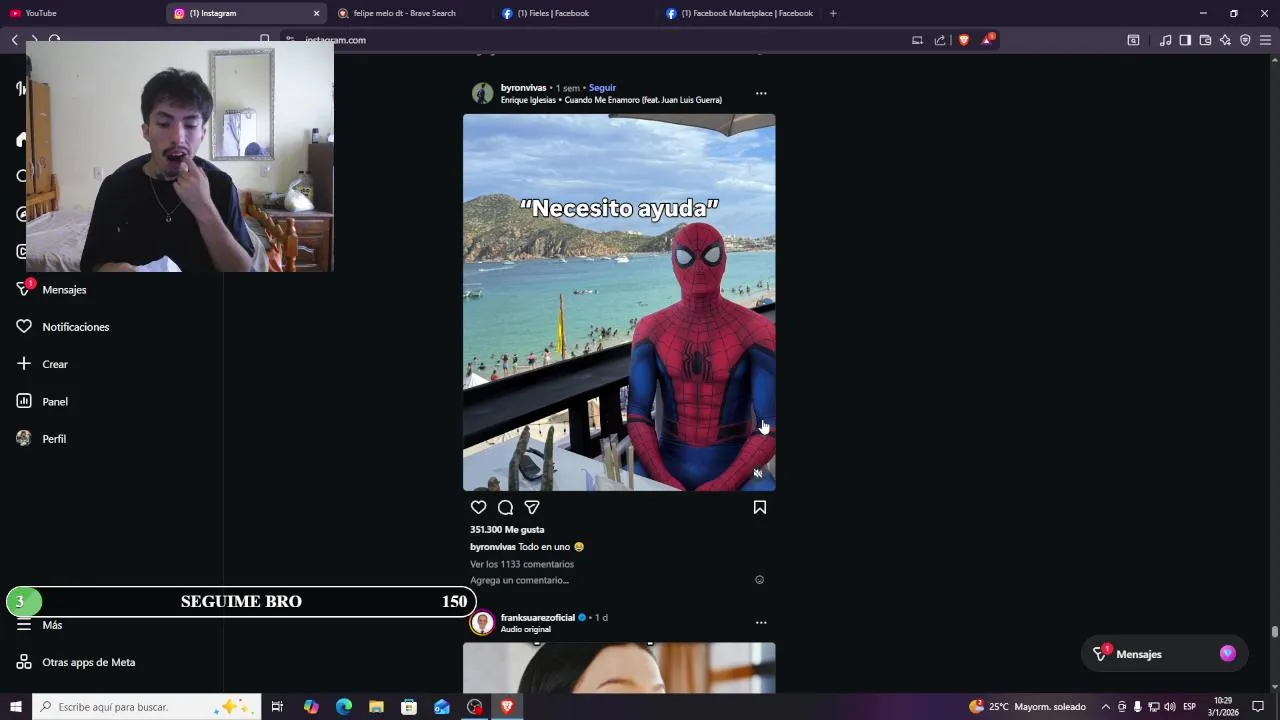Open the tab search icon in toolbar
The image size is (1280, 720).
tap(1133, 40)
